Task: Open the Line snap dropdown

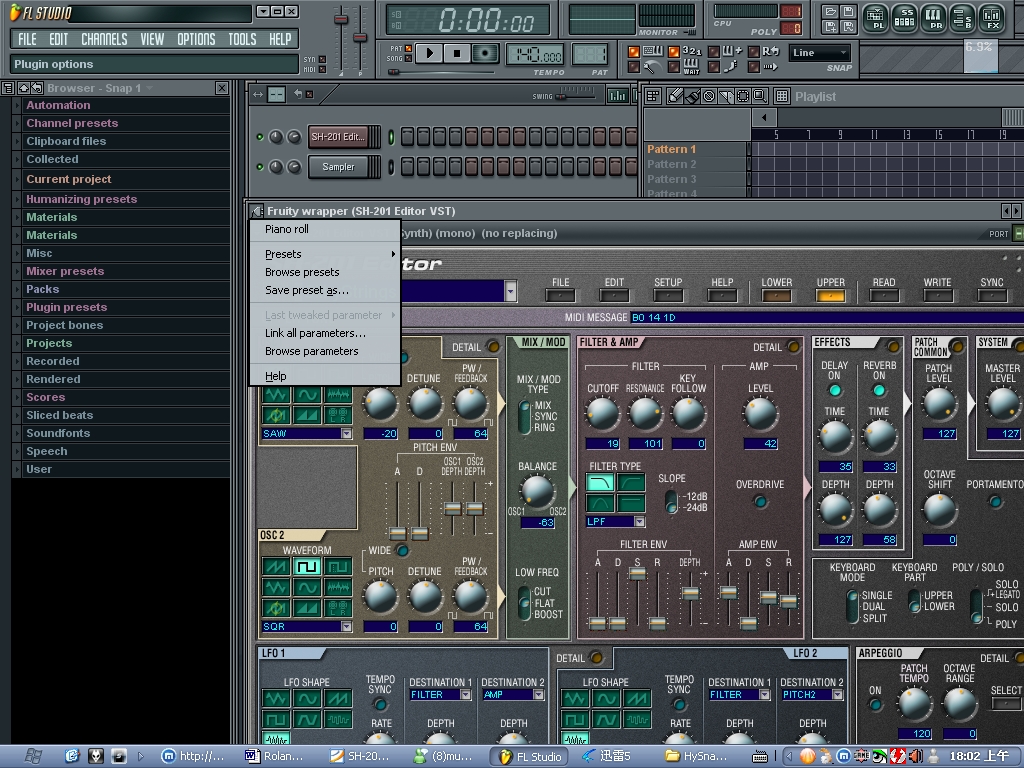Action: (x=820, y=53)
